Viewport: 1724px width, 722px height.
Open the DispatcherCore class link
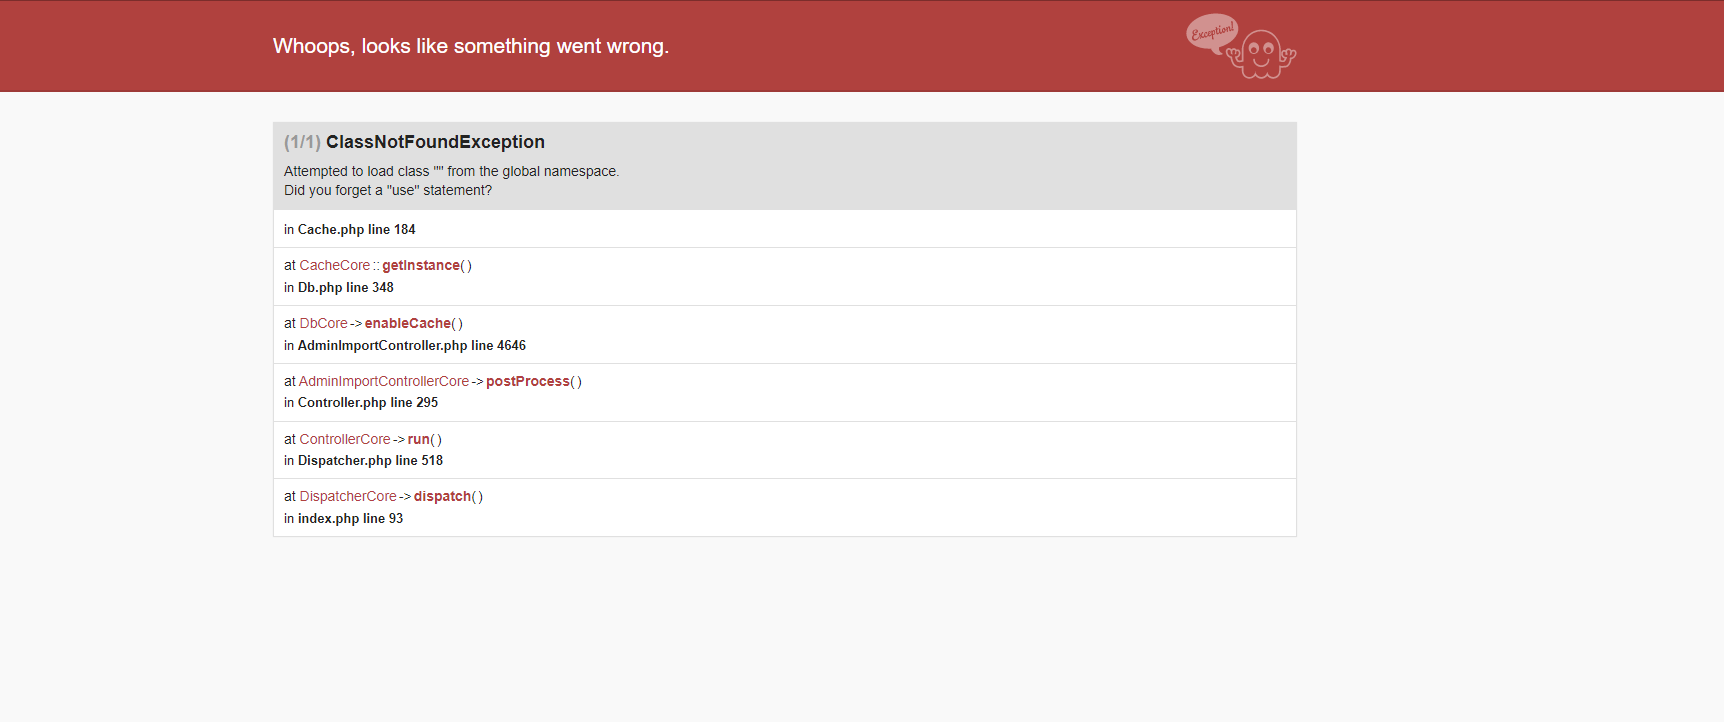(x=348, y=497)
